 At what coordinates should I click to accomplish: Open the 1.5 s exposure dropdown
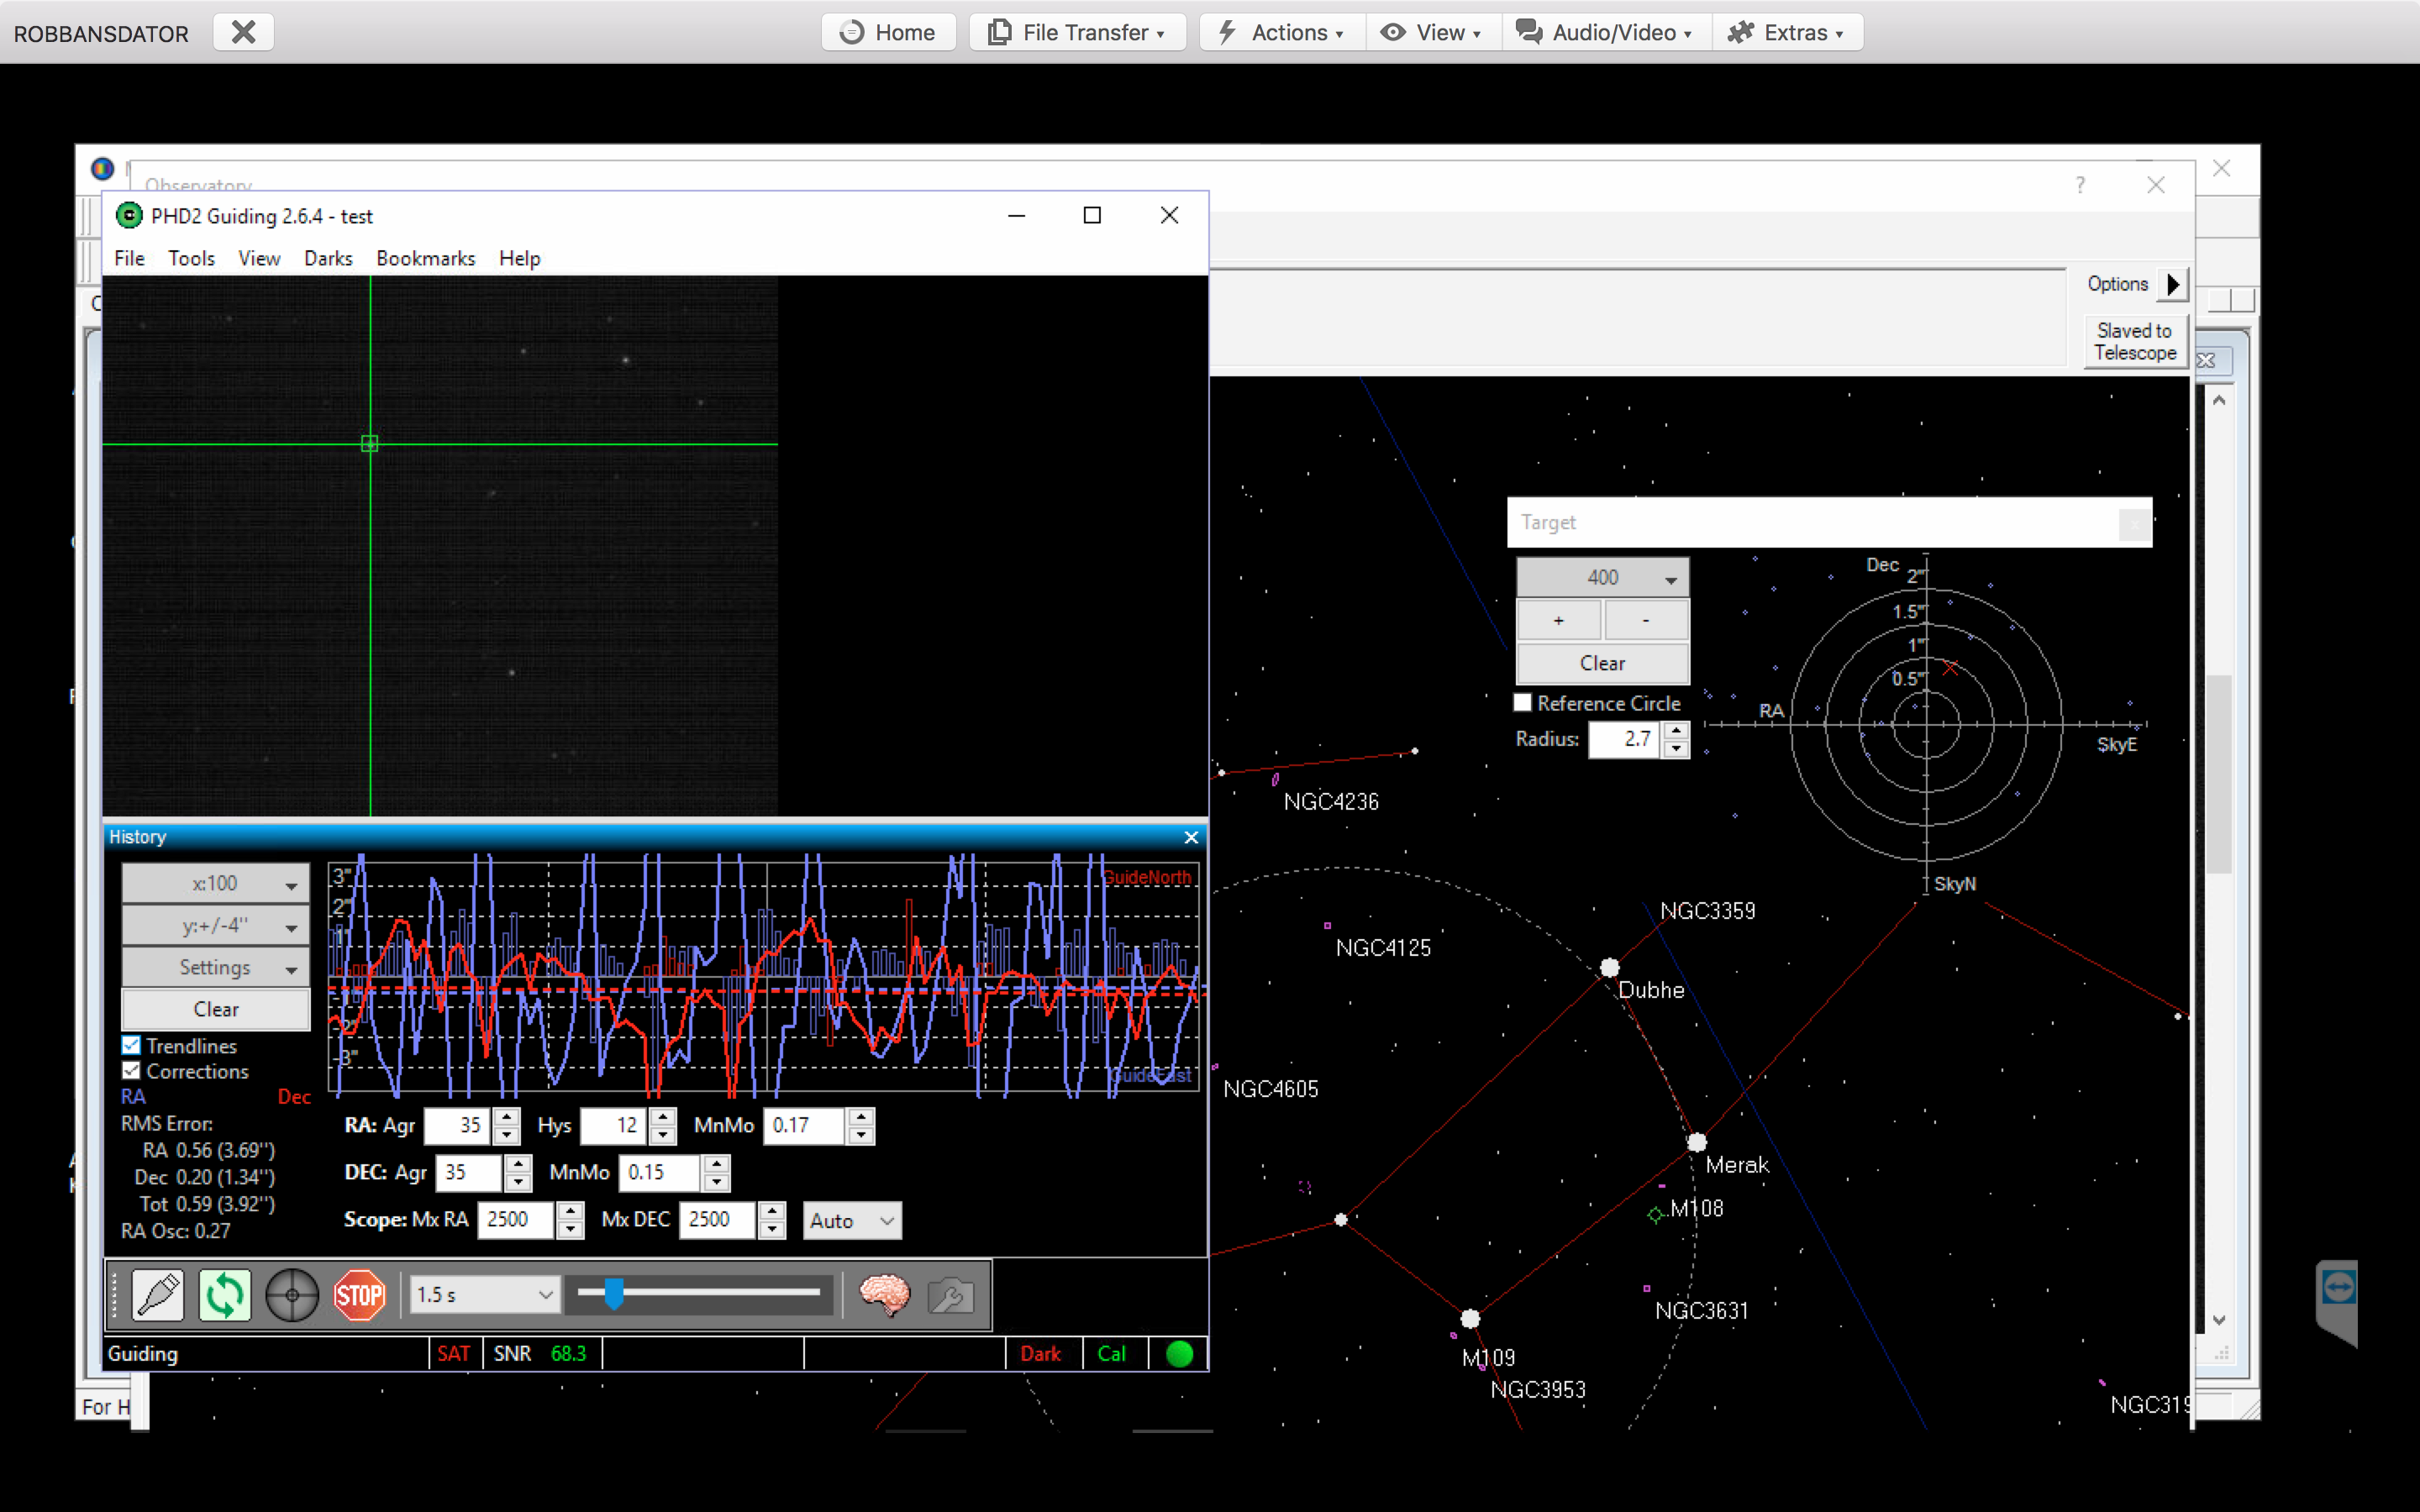[x=484, y=1295]
